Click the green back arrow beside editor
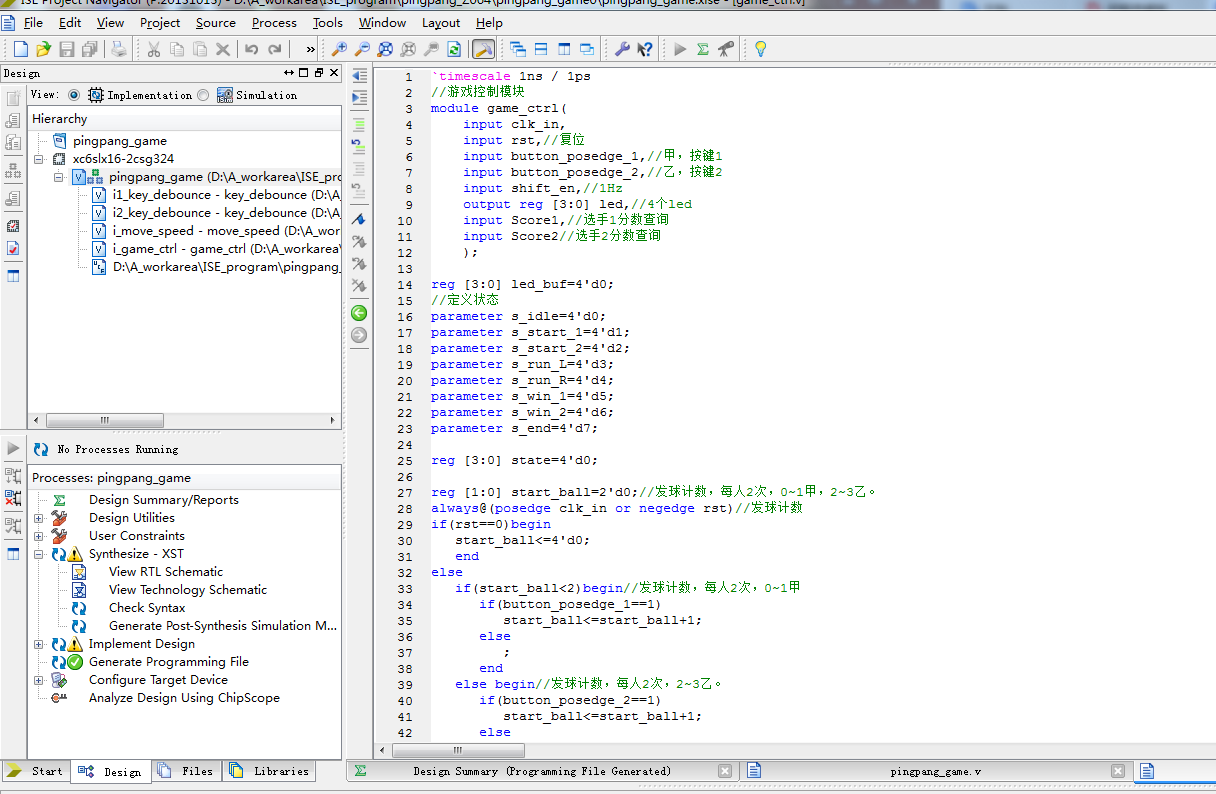The height and width of the screenshot is (794, 1216). (x=359, y=313)
